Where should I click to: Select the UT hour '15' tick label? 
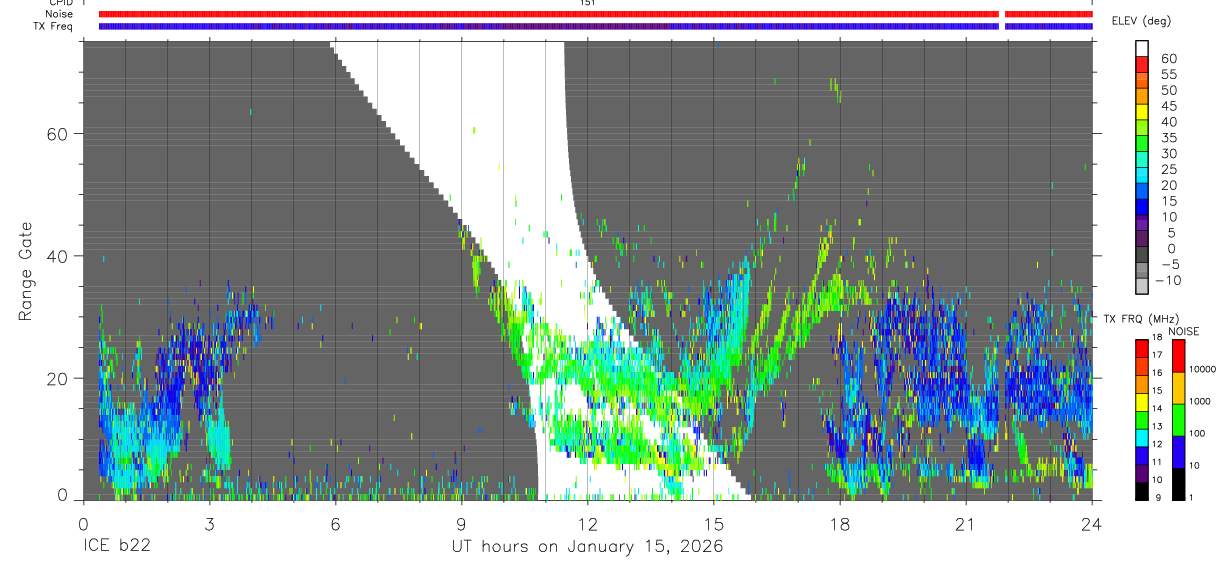point(714,525)
